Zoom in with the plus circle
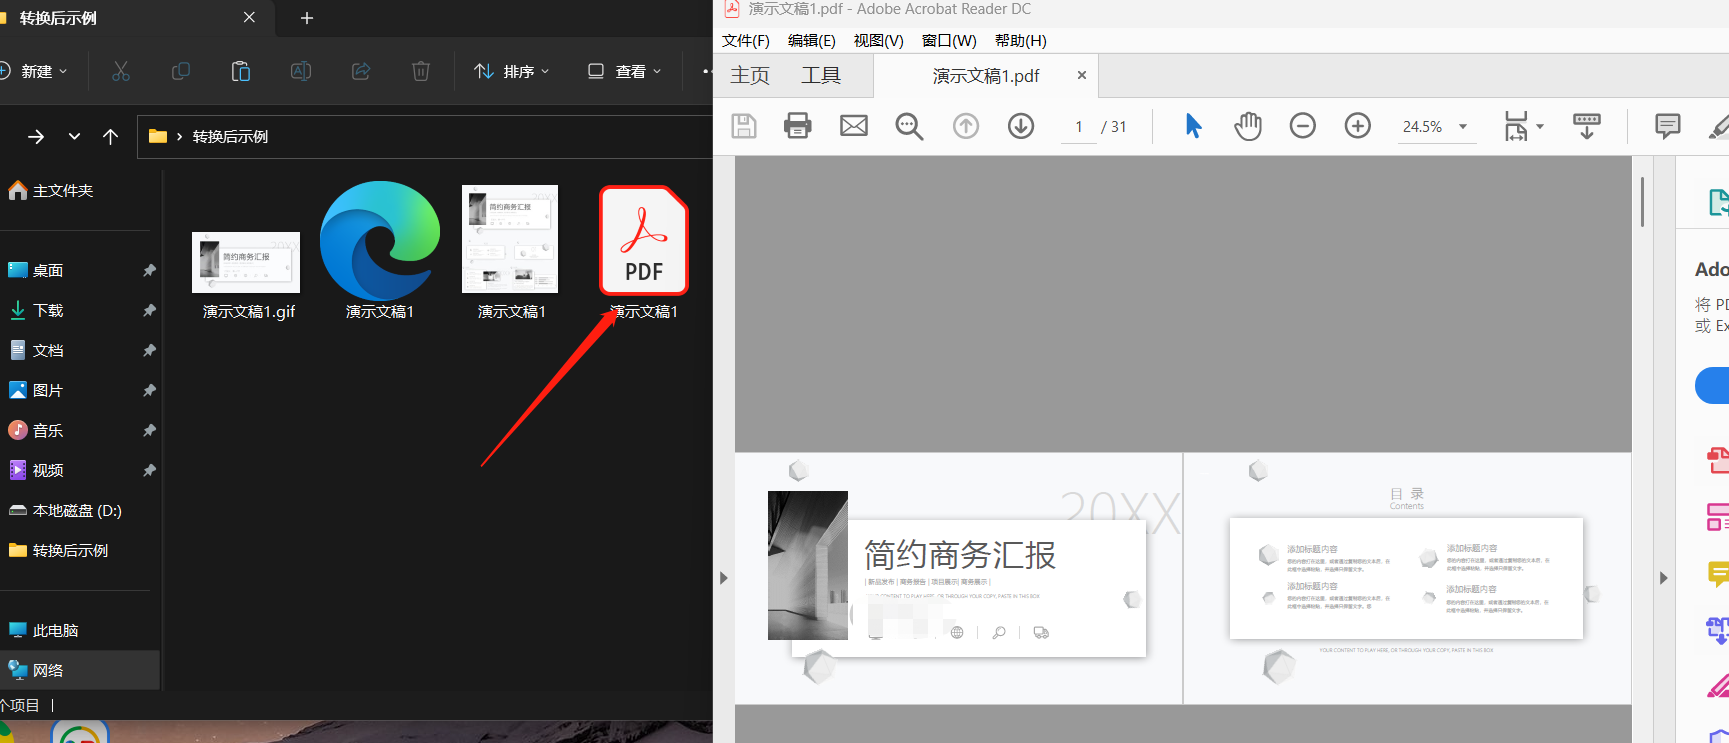This screenshot has height=743, width=1729. (1358, 126)
